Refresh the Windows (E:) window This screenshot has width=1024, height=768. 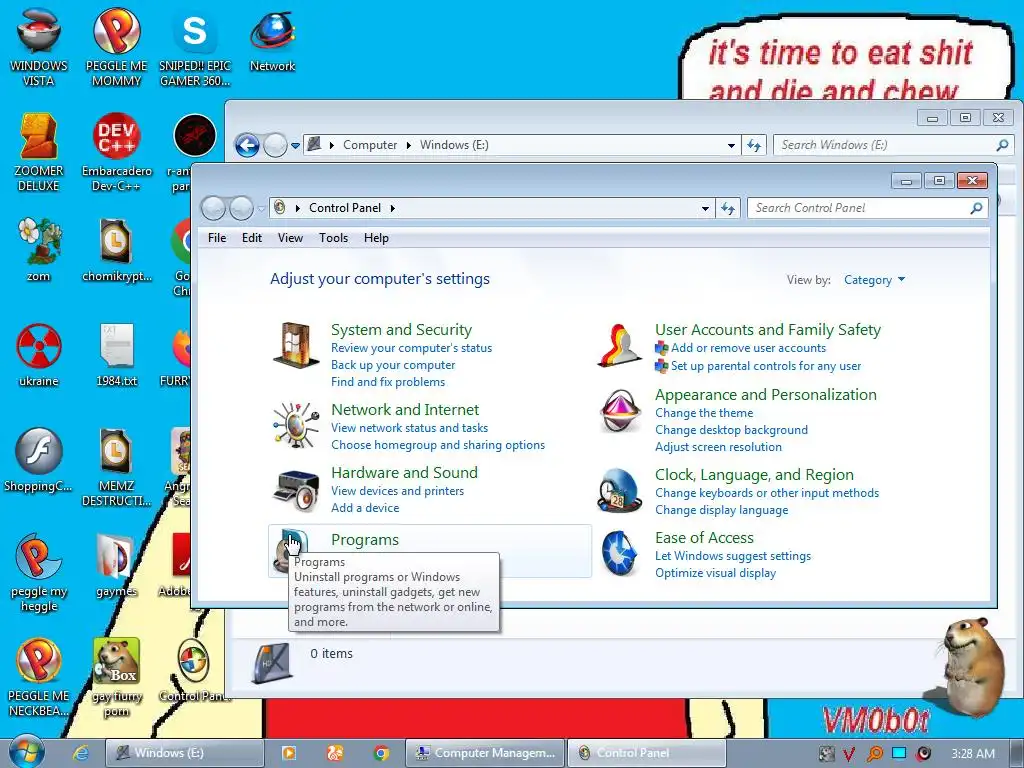click(754, 145)
